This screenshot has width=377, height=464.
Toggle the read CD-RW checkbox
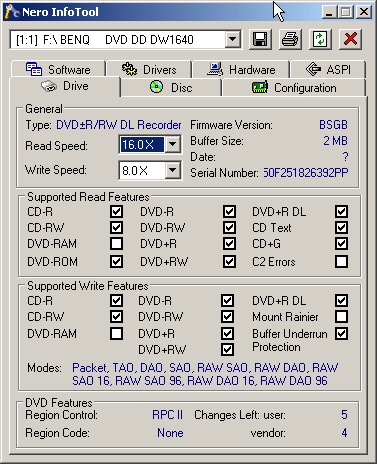click(116, 227)
